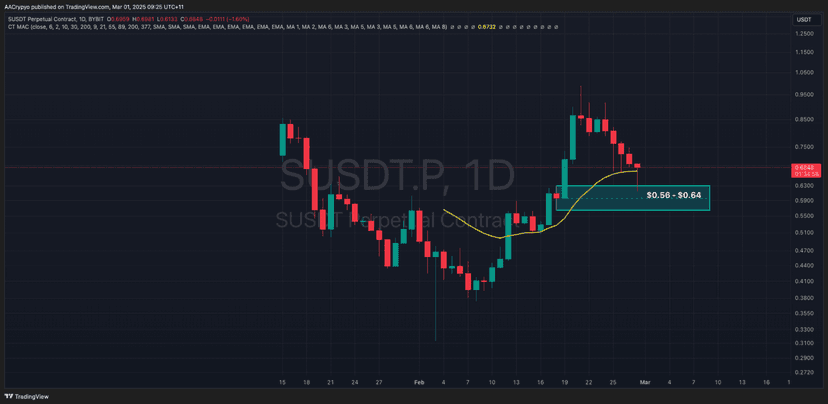Screen dimensions: 828x404
Task: Click the 1.2500 price axis label
Action: click(x=804, y=33)
